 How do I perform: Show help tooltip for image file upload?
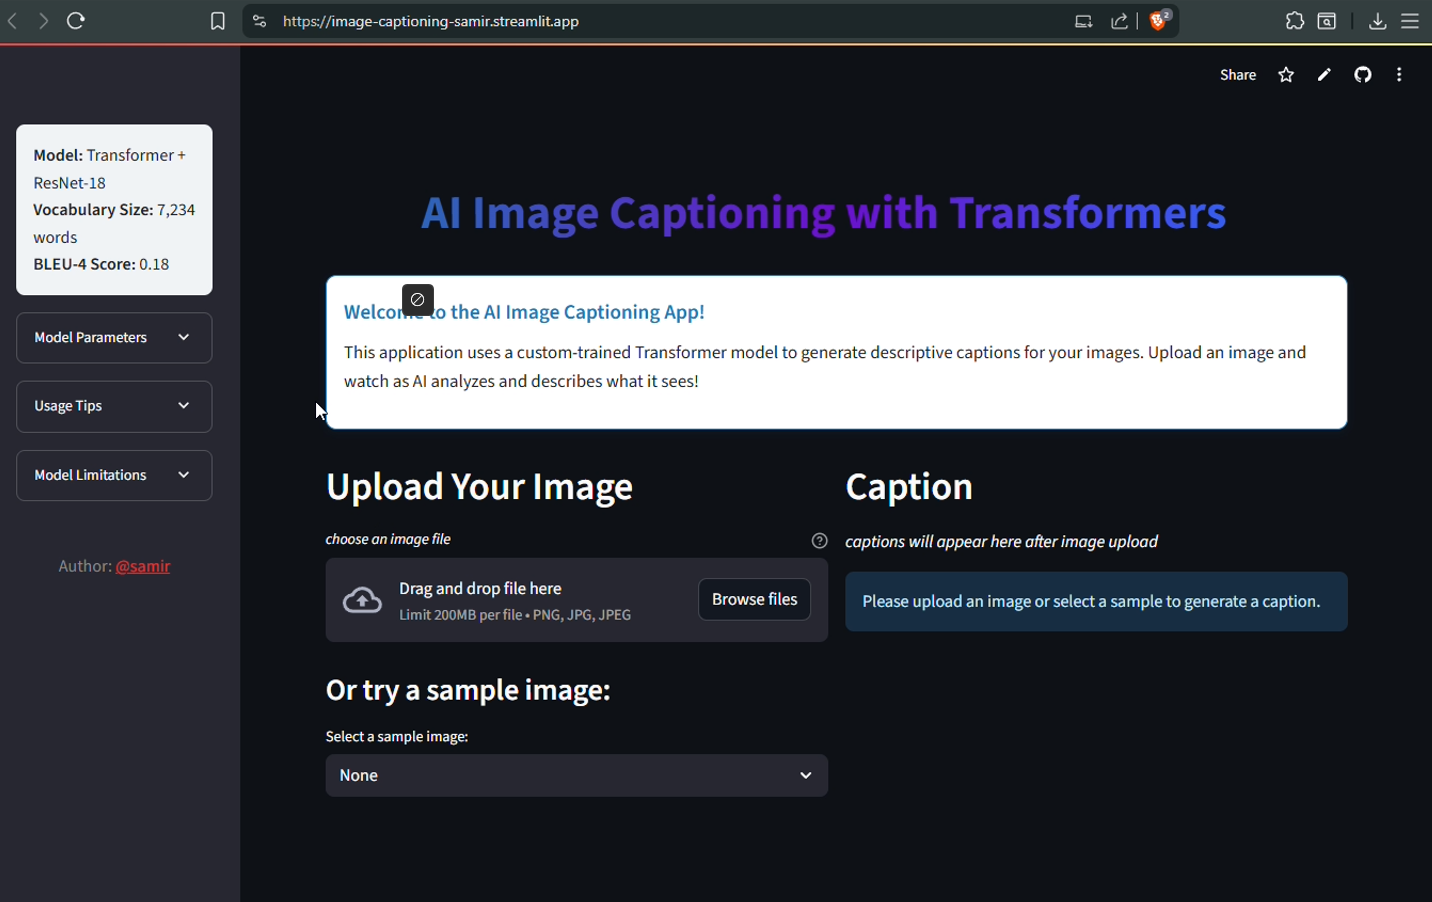819,541
